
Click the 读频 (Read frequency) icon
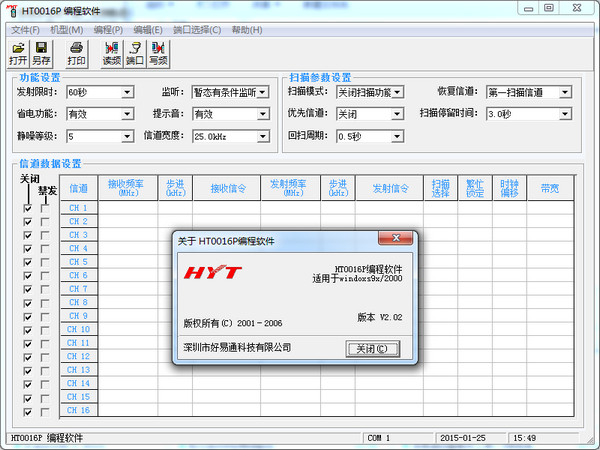click(x=111, y=53)
